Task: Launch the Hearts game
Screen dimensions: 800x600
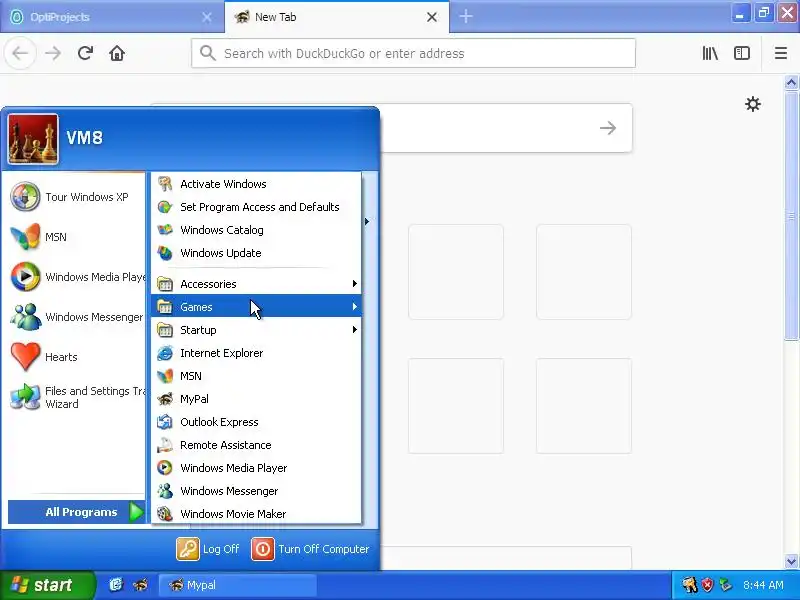Action: (76, 357)
